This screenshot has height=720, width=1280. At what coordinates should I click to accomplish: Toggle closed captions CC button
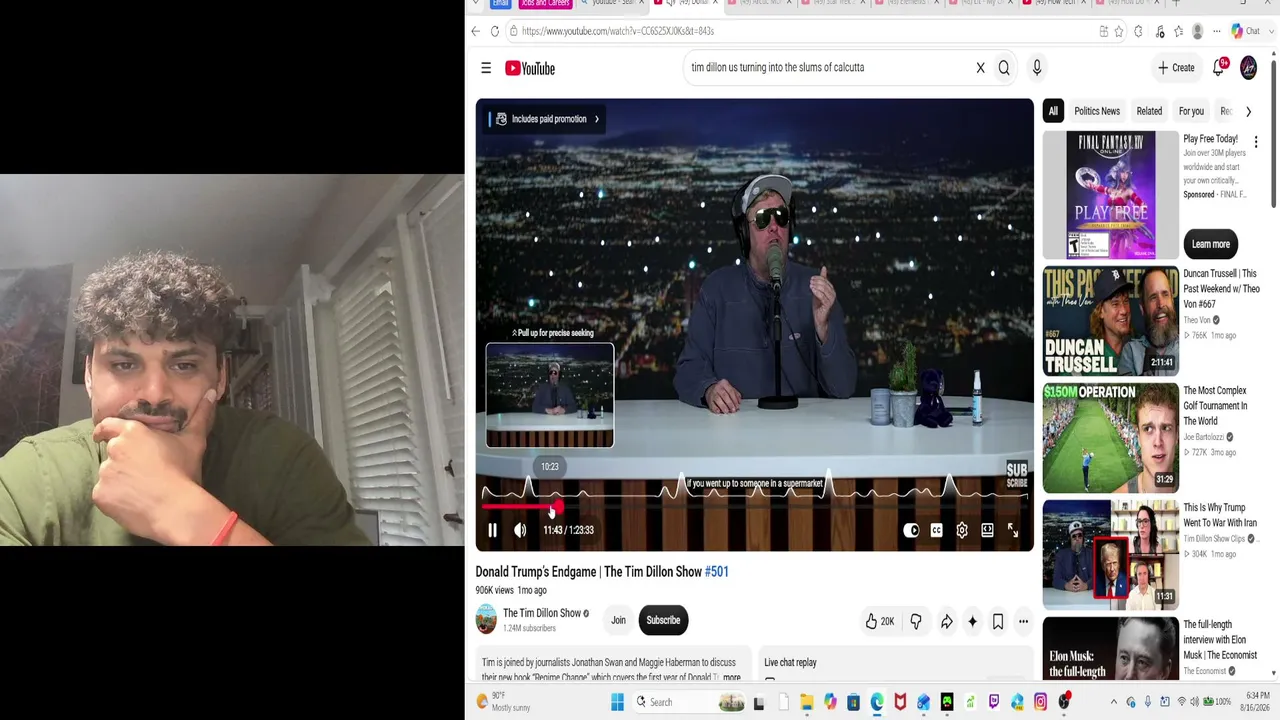coord(936,531)
